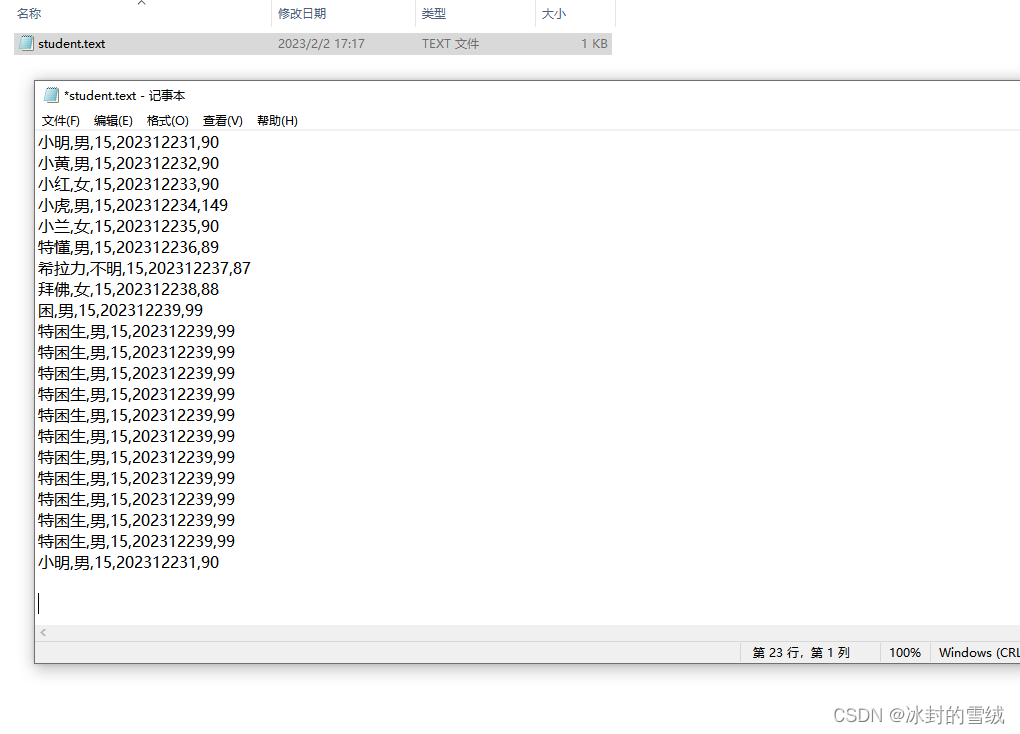Click the line 小黄,男,15,202312232,90

pyautogui.click(x=128, y=163)
